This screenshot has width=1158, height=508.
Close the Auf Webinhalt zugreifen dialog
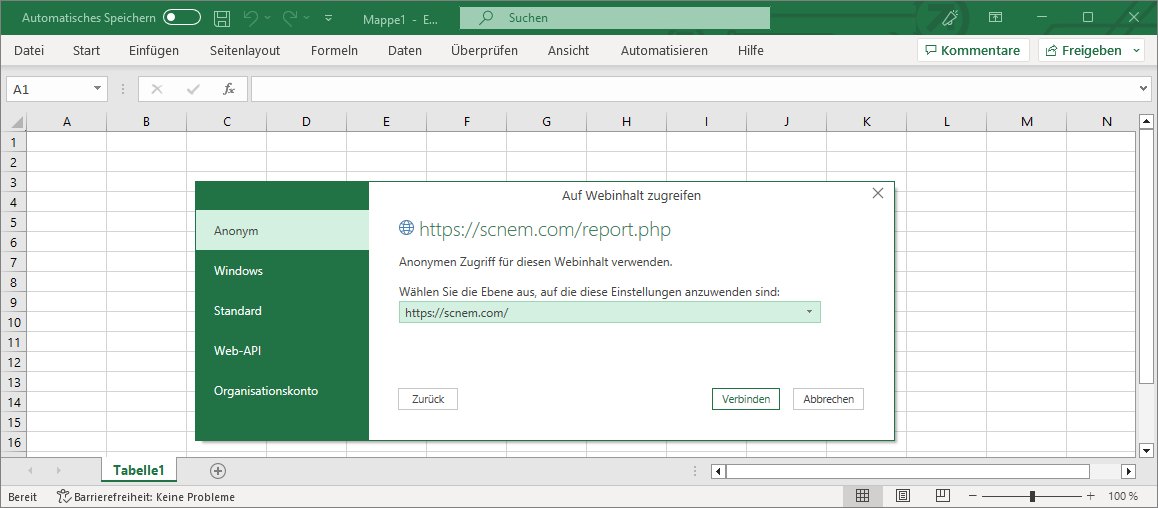click(x=877, y=193)
